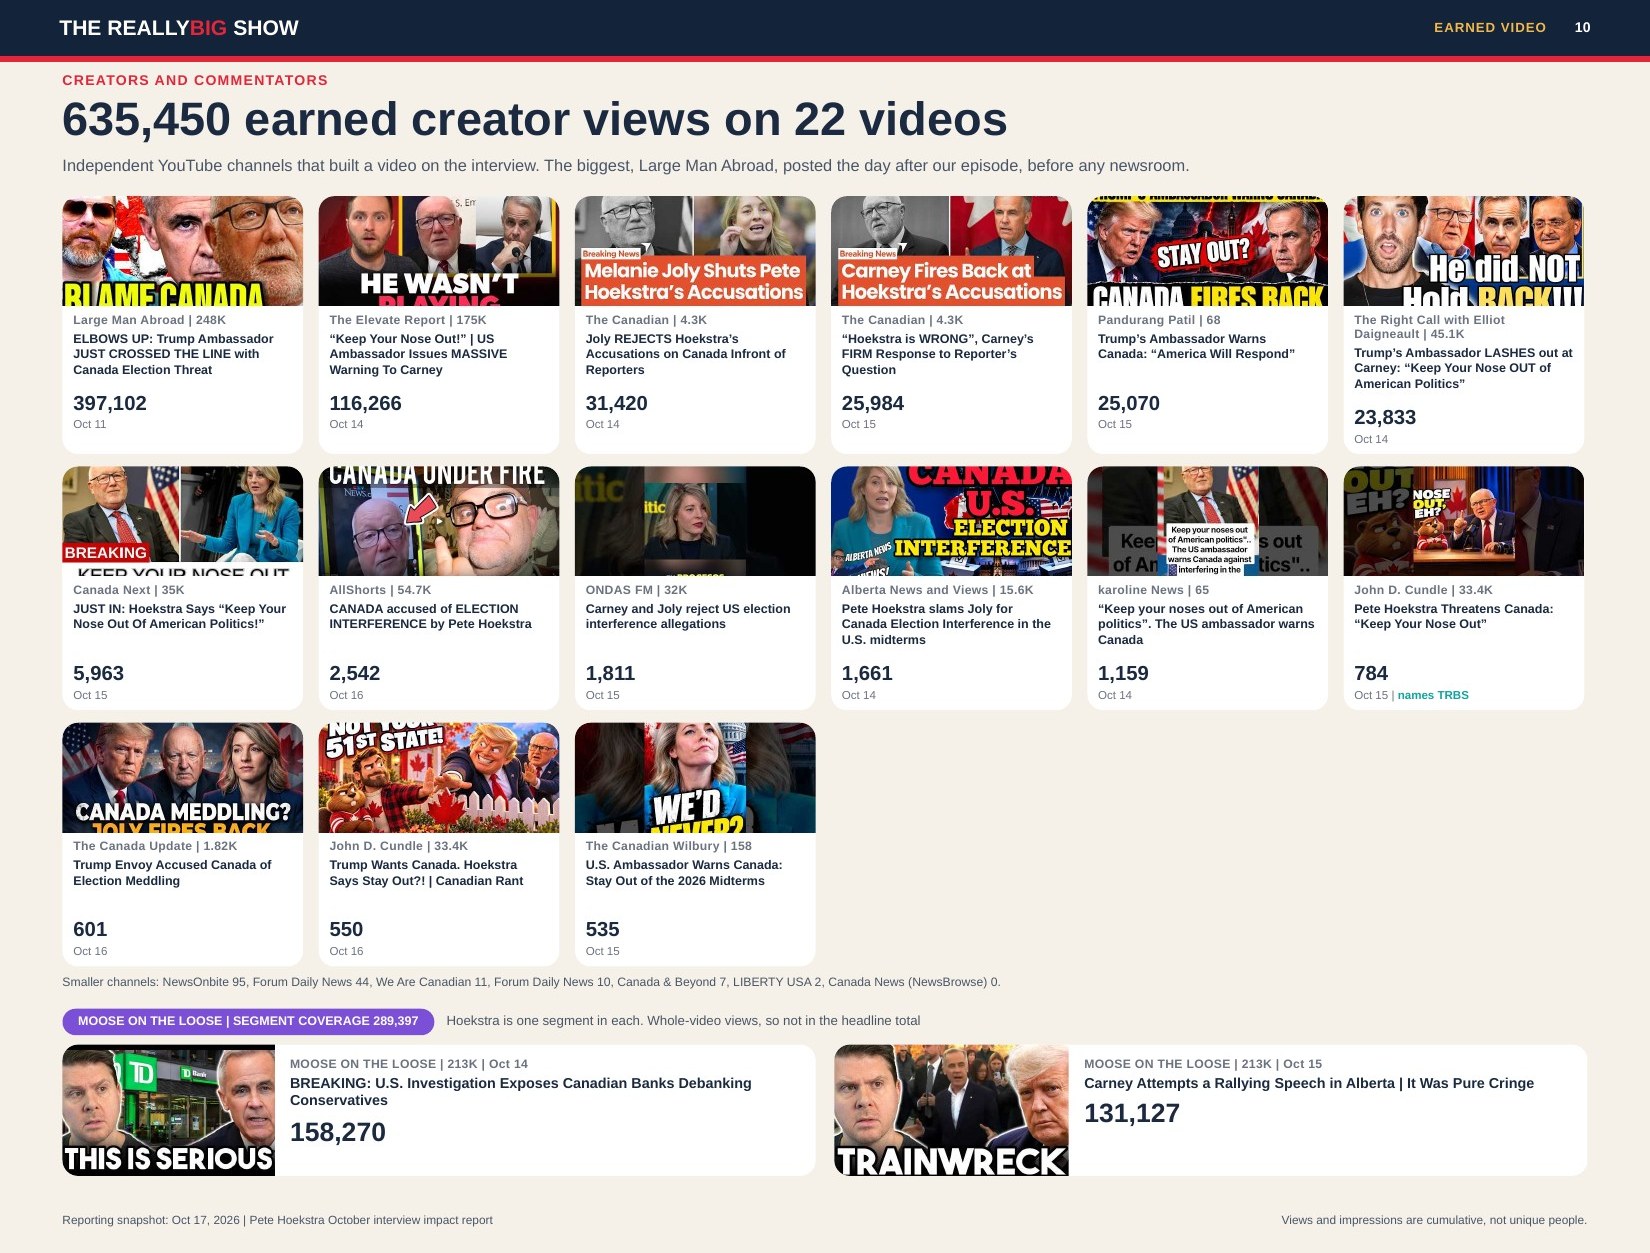This screenshot has height=1253, width=1650.
Task: Open the CANADA UNDER FIRE thumbnail
Action: coord(439,521)
